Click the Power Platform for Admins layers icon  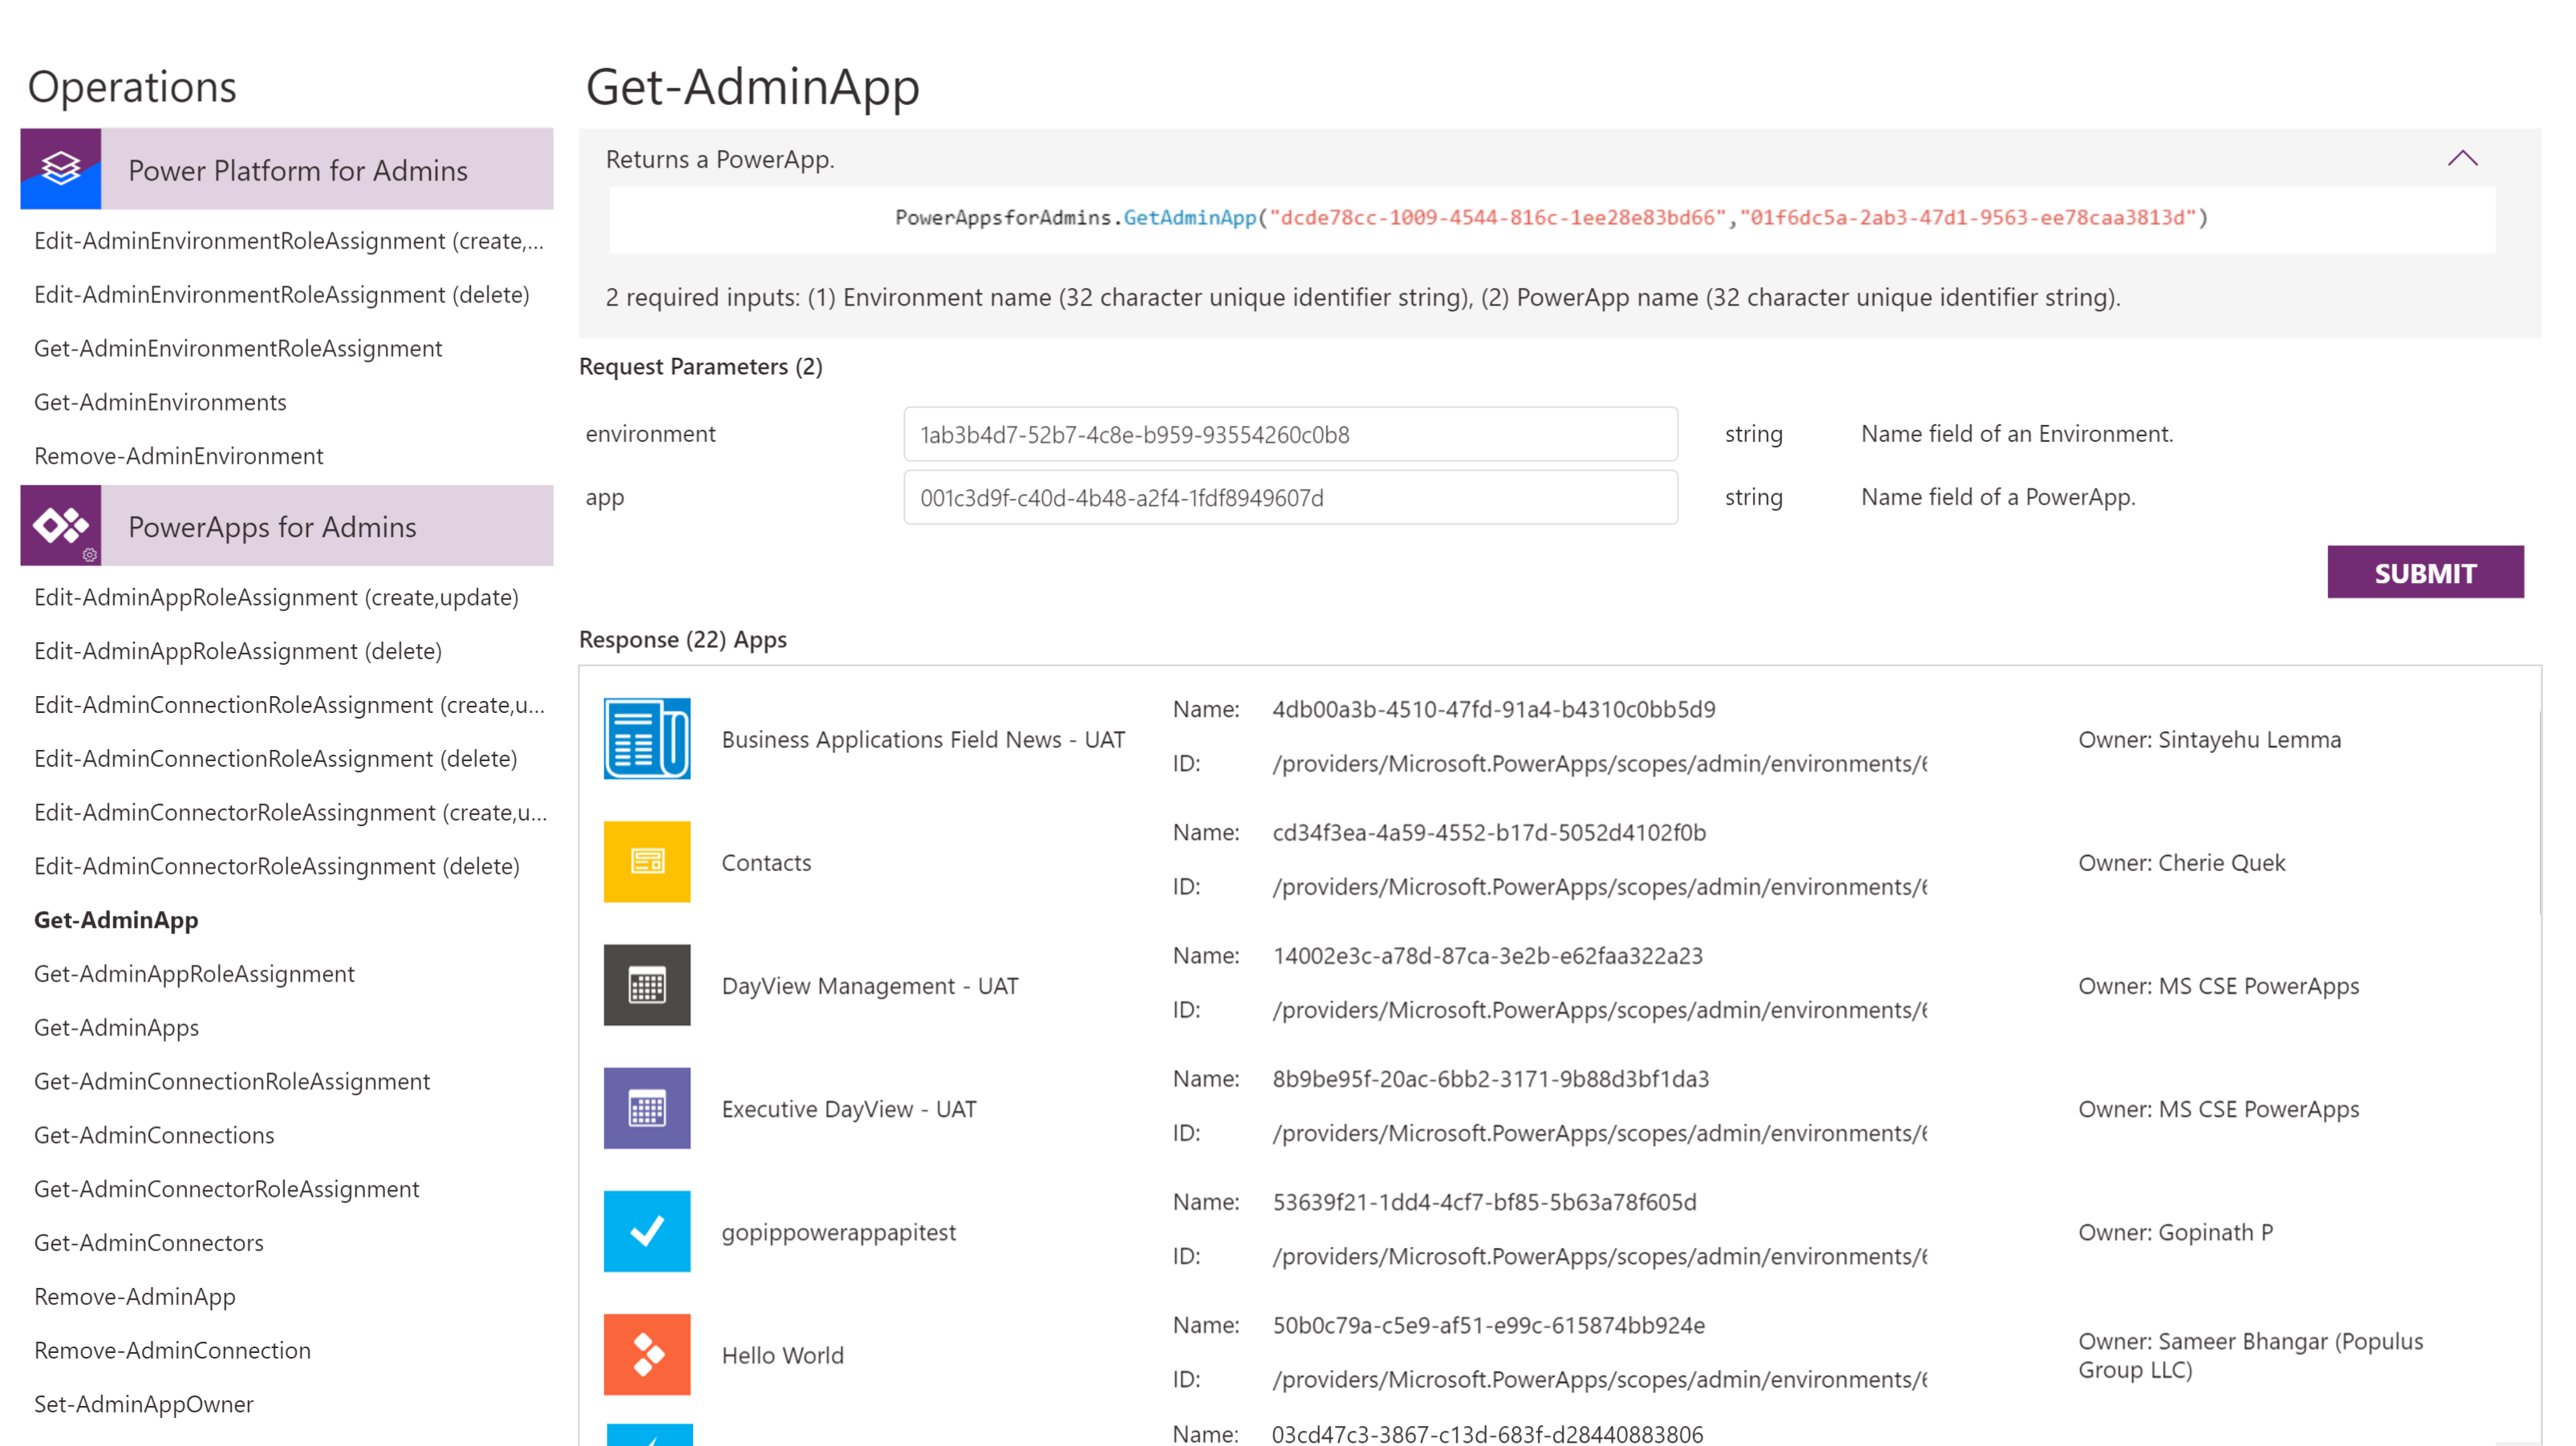[x=62, y=169]
